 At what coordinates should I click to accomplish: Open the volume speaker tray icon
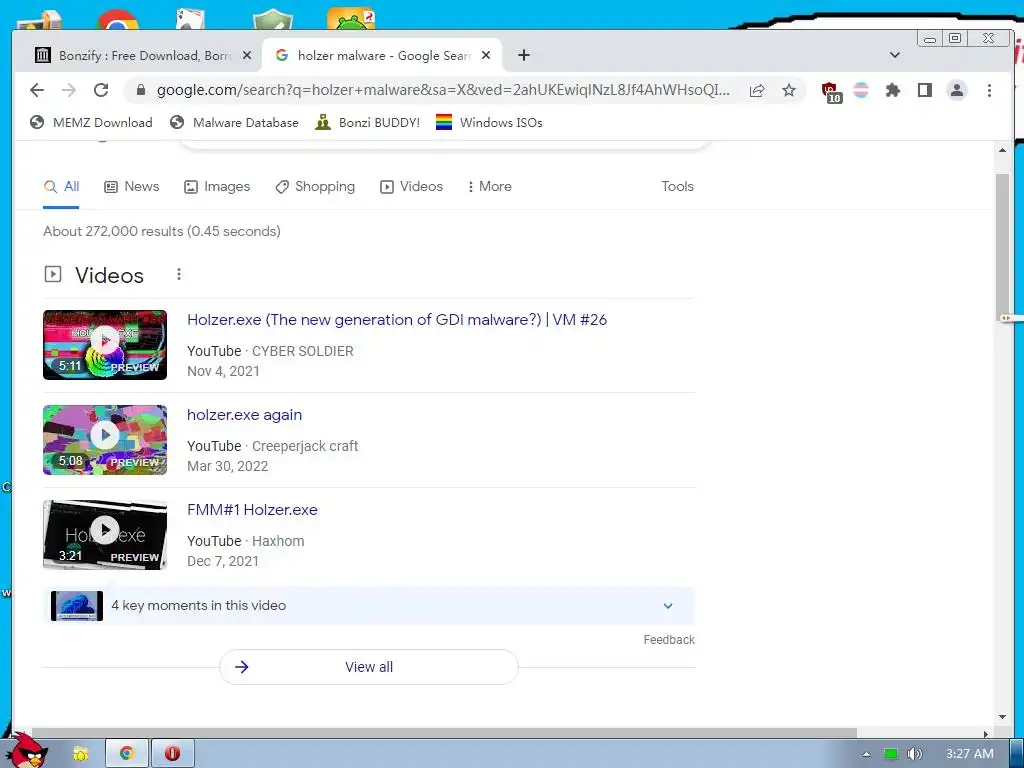(914, 754)
